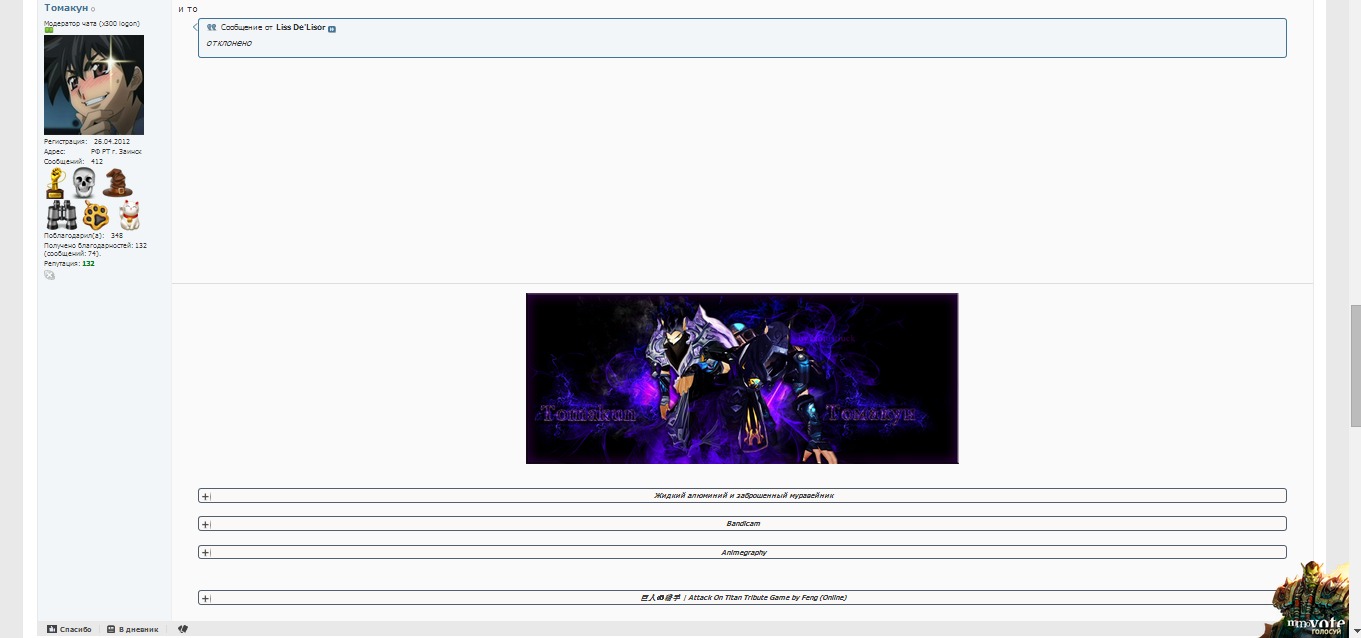The height and width of the screenshot is (638, 1361).
Task: Expand the Жидкий алюминий spoiler plus
Action: click(205, 496)
